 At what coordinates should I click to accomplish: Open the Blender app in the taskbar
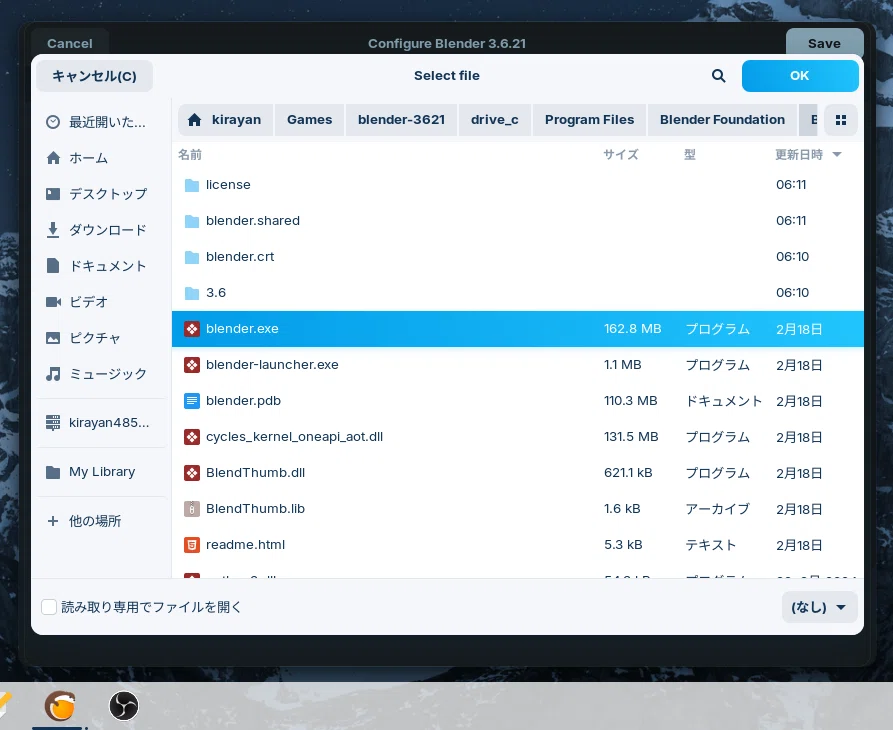pyautogui.click(x=60, y=706)
